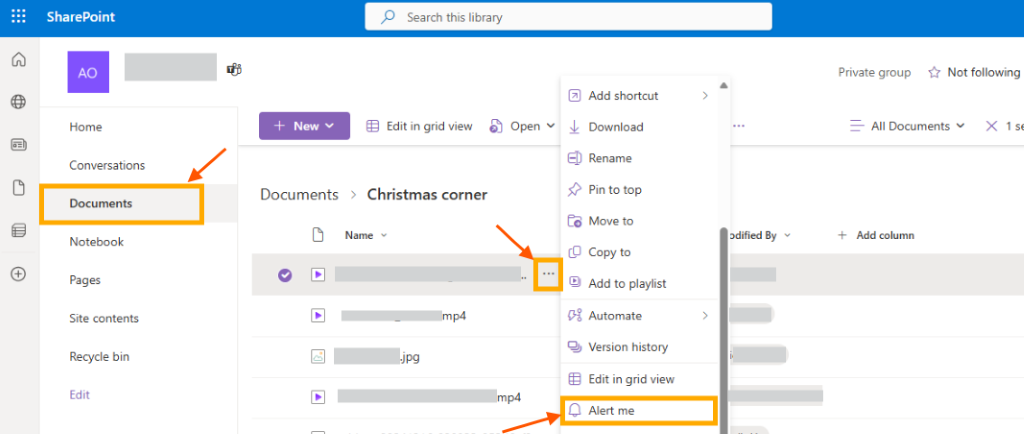Click the Copy to icon in menu
The height and width of the screenshot is (434, 1024).
pyautogui.click(x=575, y=252)
